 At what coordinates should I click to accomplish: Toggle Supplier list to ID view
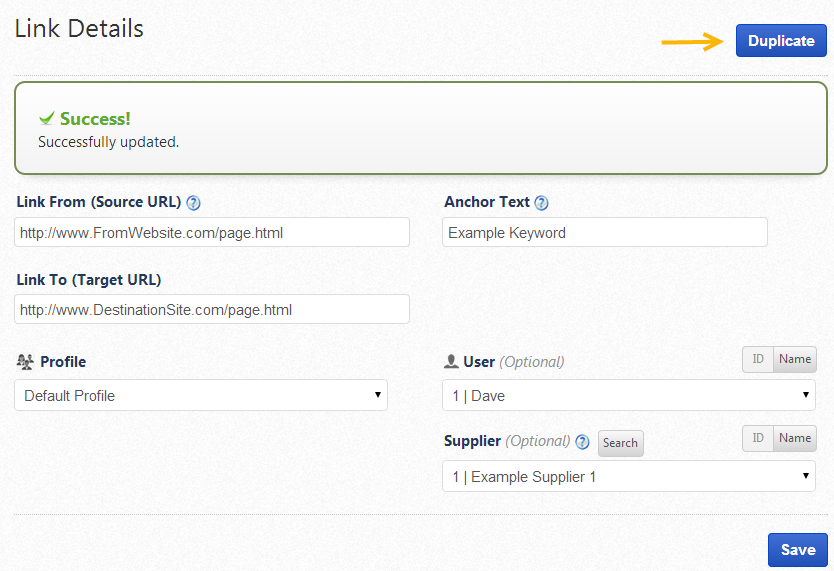tap(758, 438)
